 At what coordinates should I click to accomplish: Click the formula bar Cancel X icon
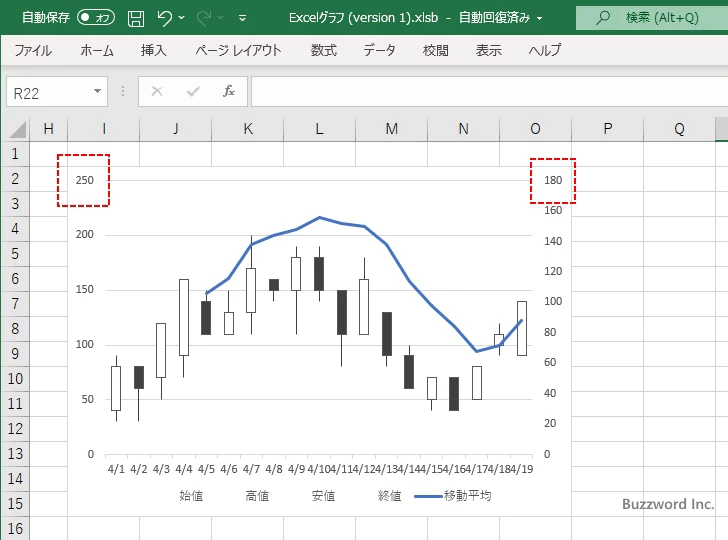pos(157,91)
